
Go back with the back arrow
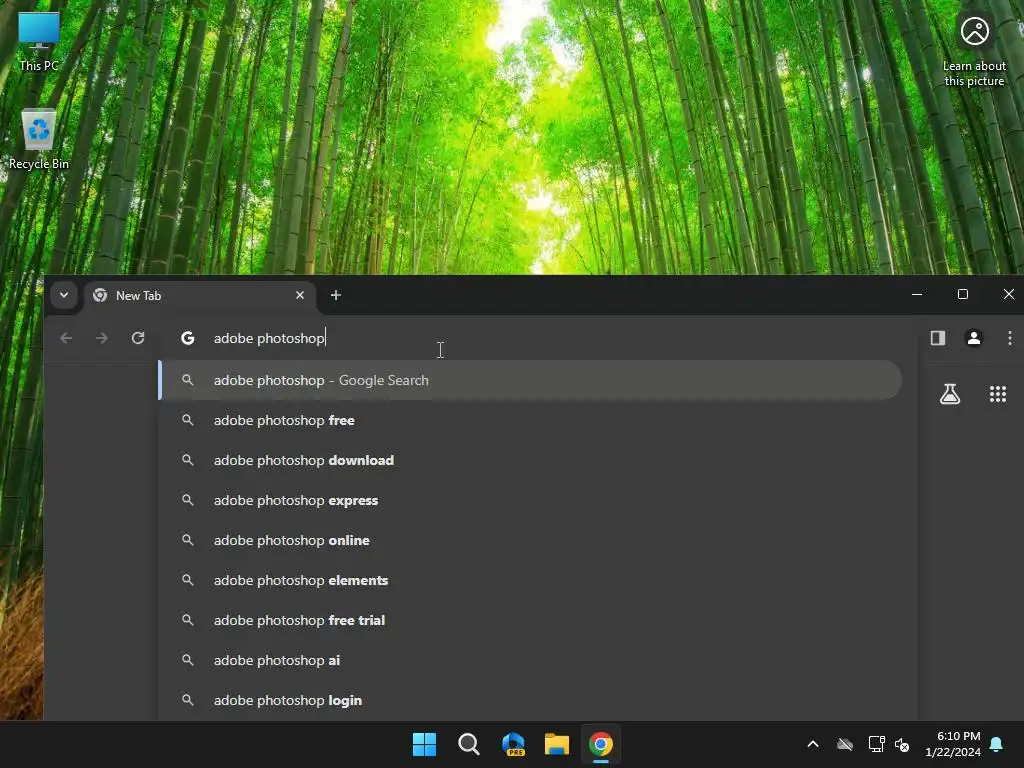(x=66, y=338)
